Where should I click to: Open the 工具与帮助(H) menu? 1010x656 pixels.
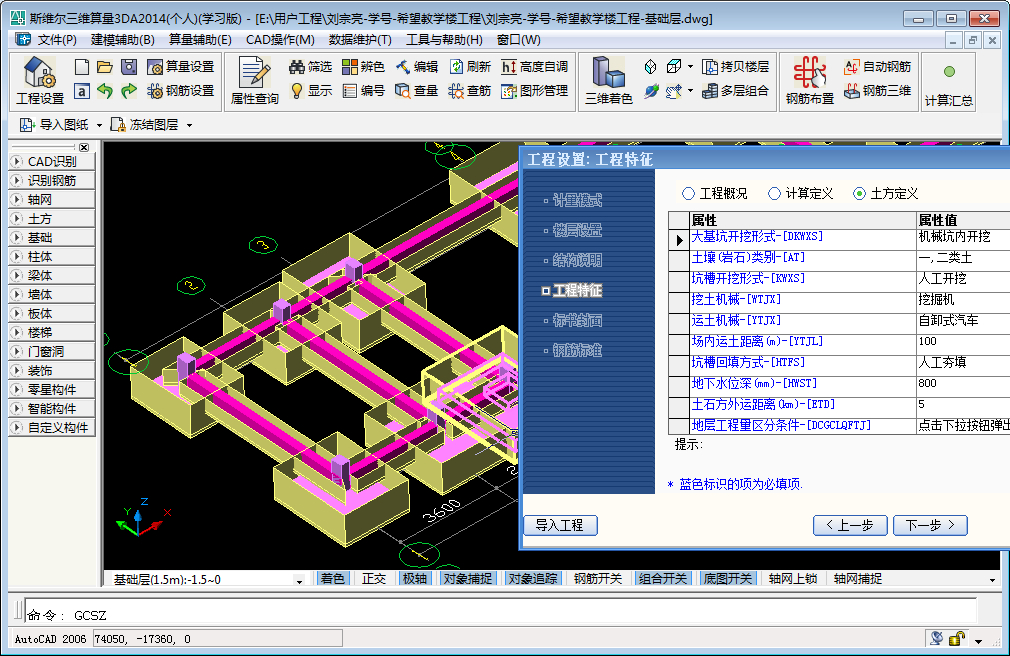pos(443,40)
